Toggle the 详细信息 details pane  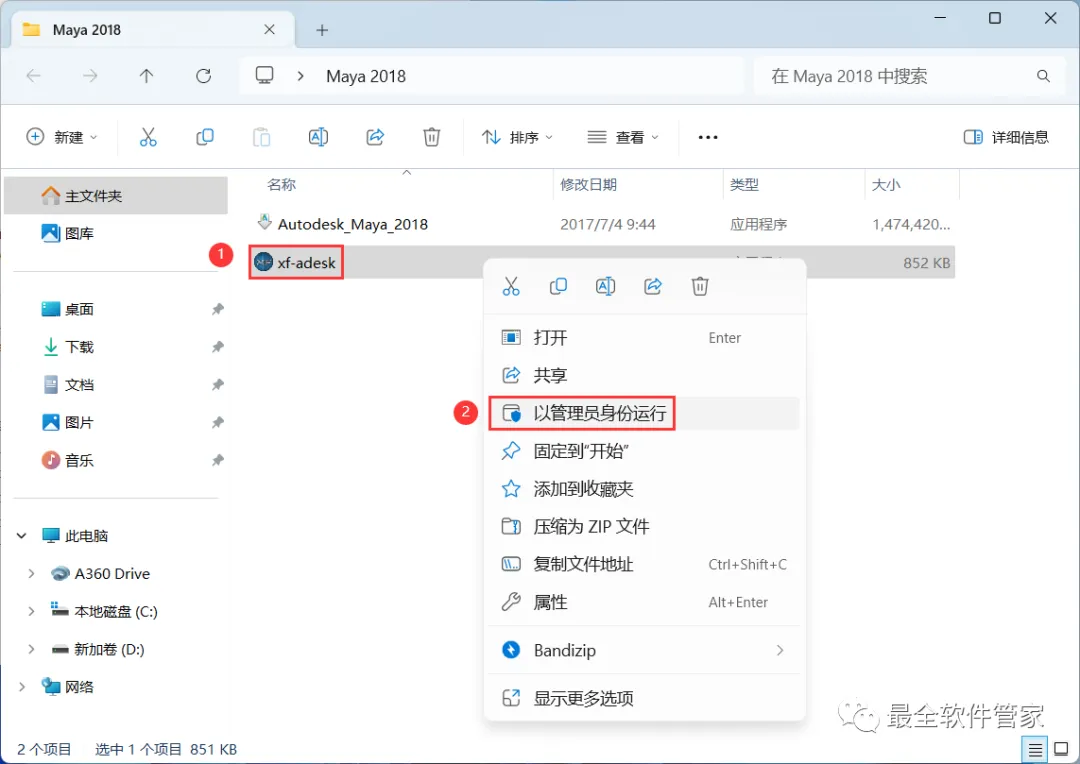pos(1006,137)
